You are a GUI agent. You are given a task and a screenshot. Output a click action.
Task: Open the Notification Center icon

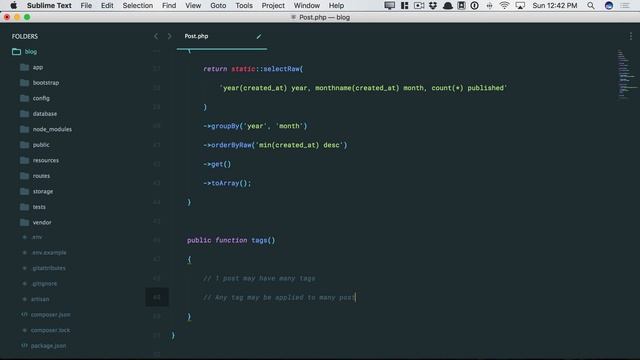click(x=625, y=5)
